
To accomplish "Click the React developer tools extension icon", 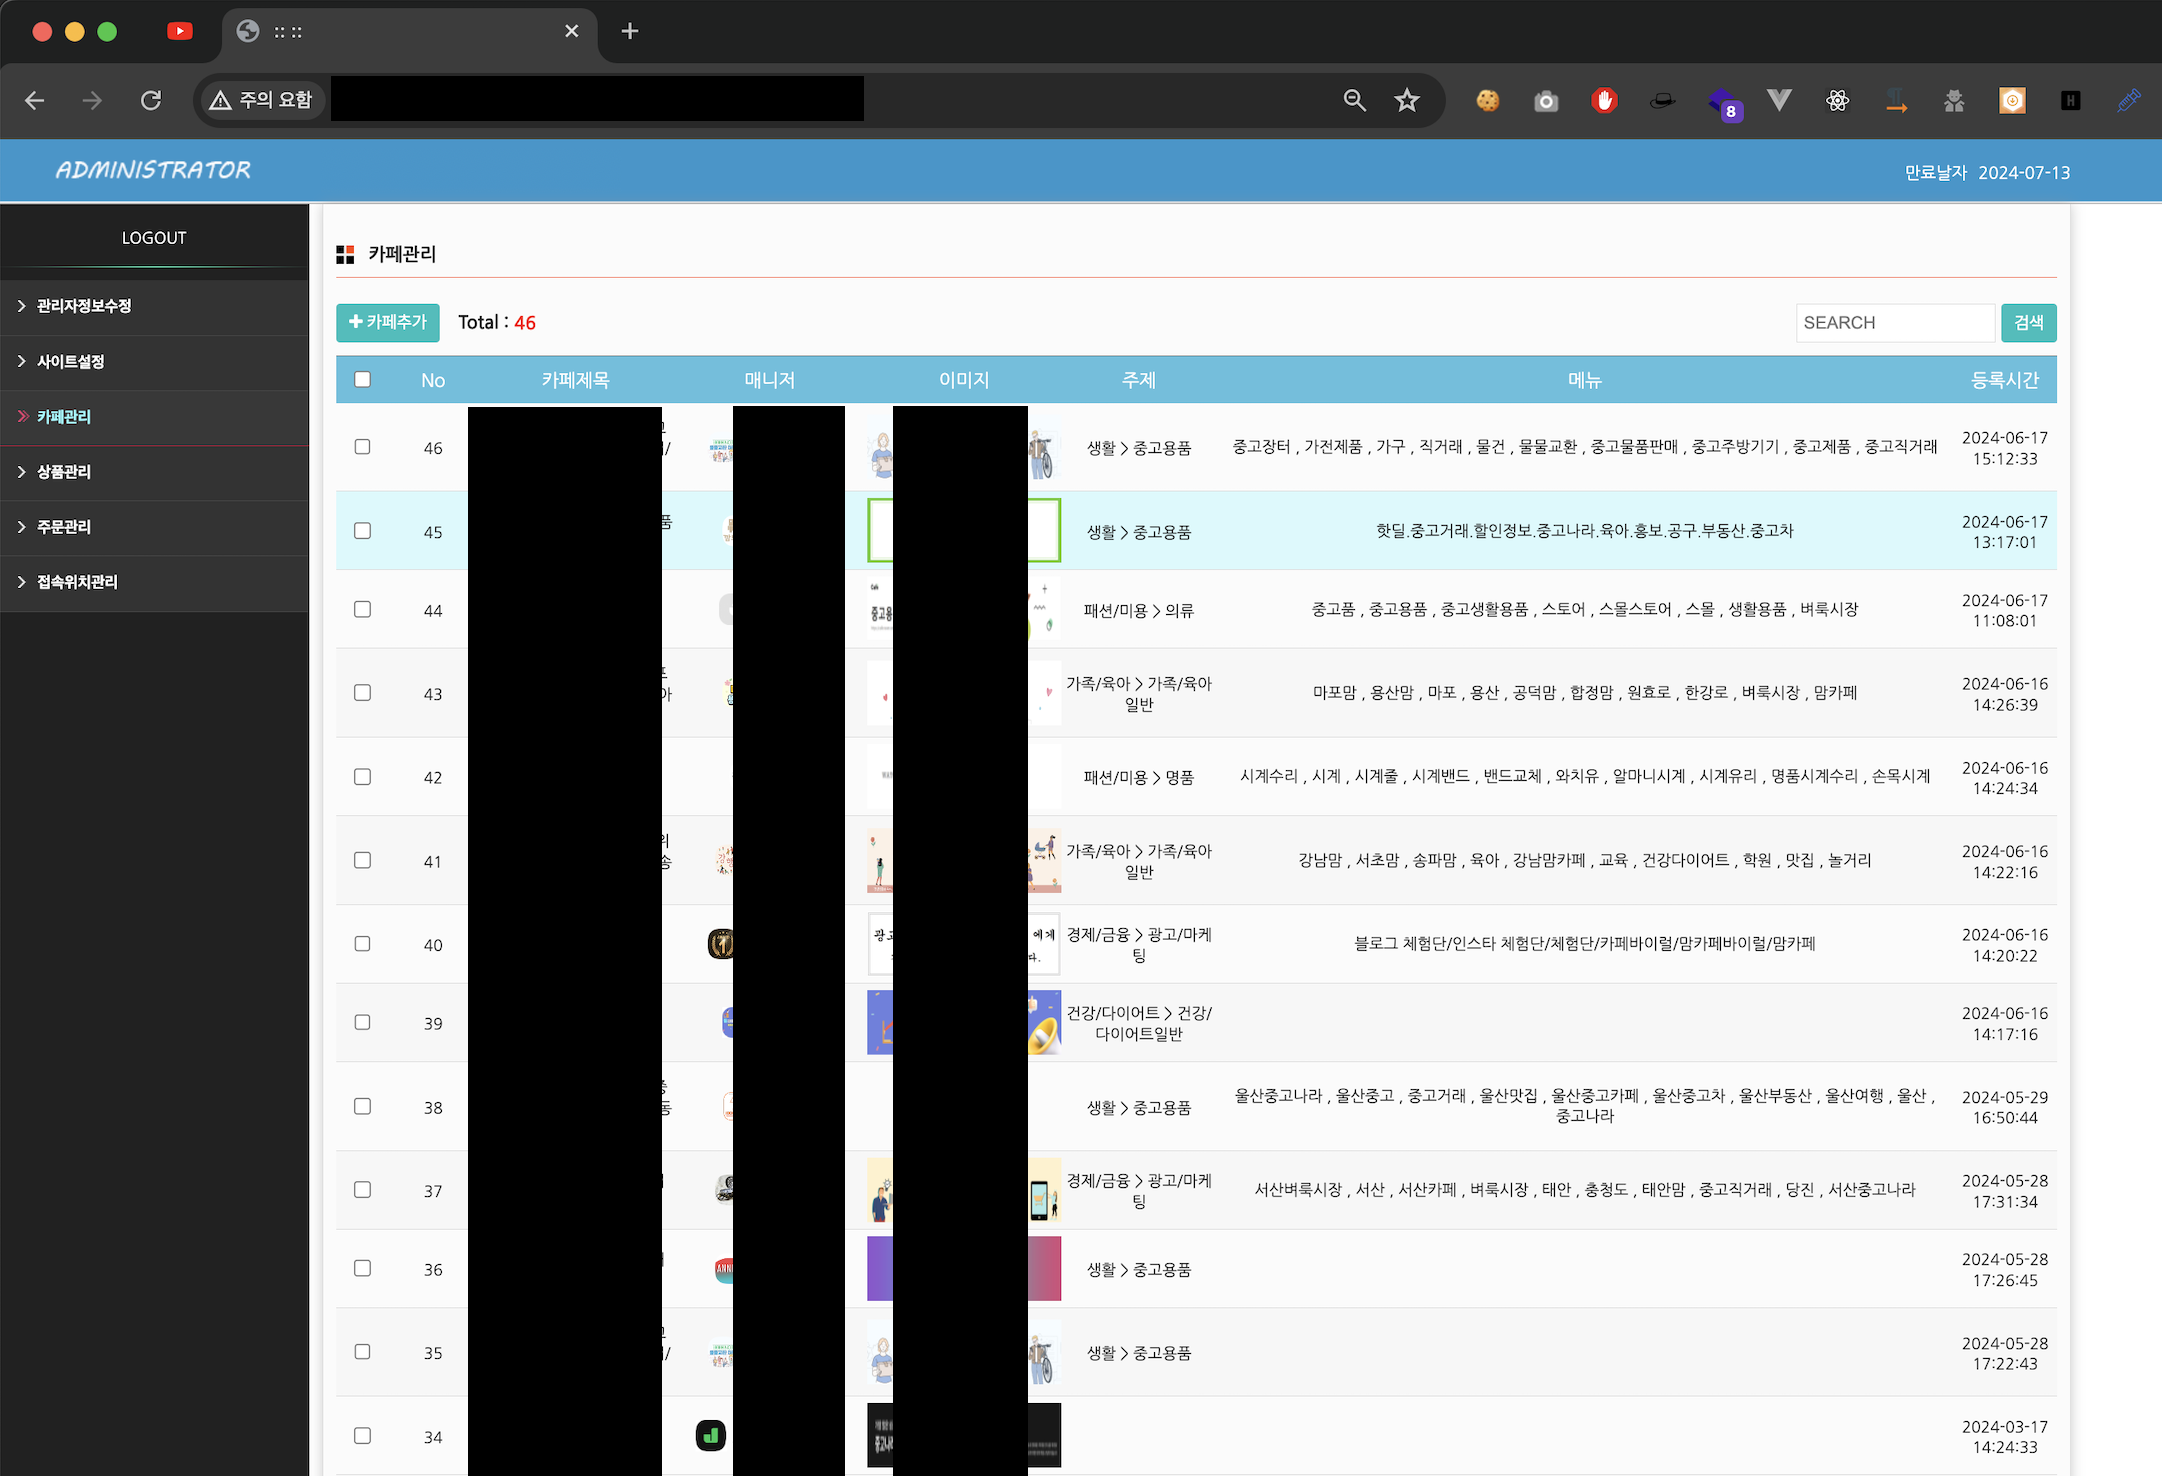I will (x=1837, y=100).
